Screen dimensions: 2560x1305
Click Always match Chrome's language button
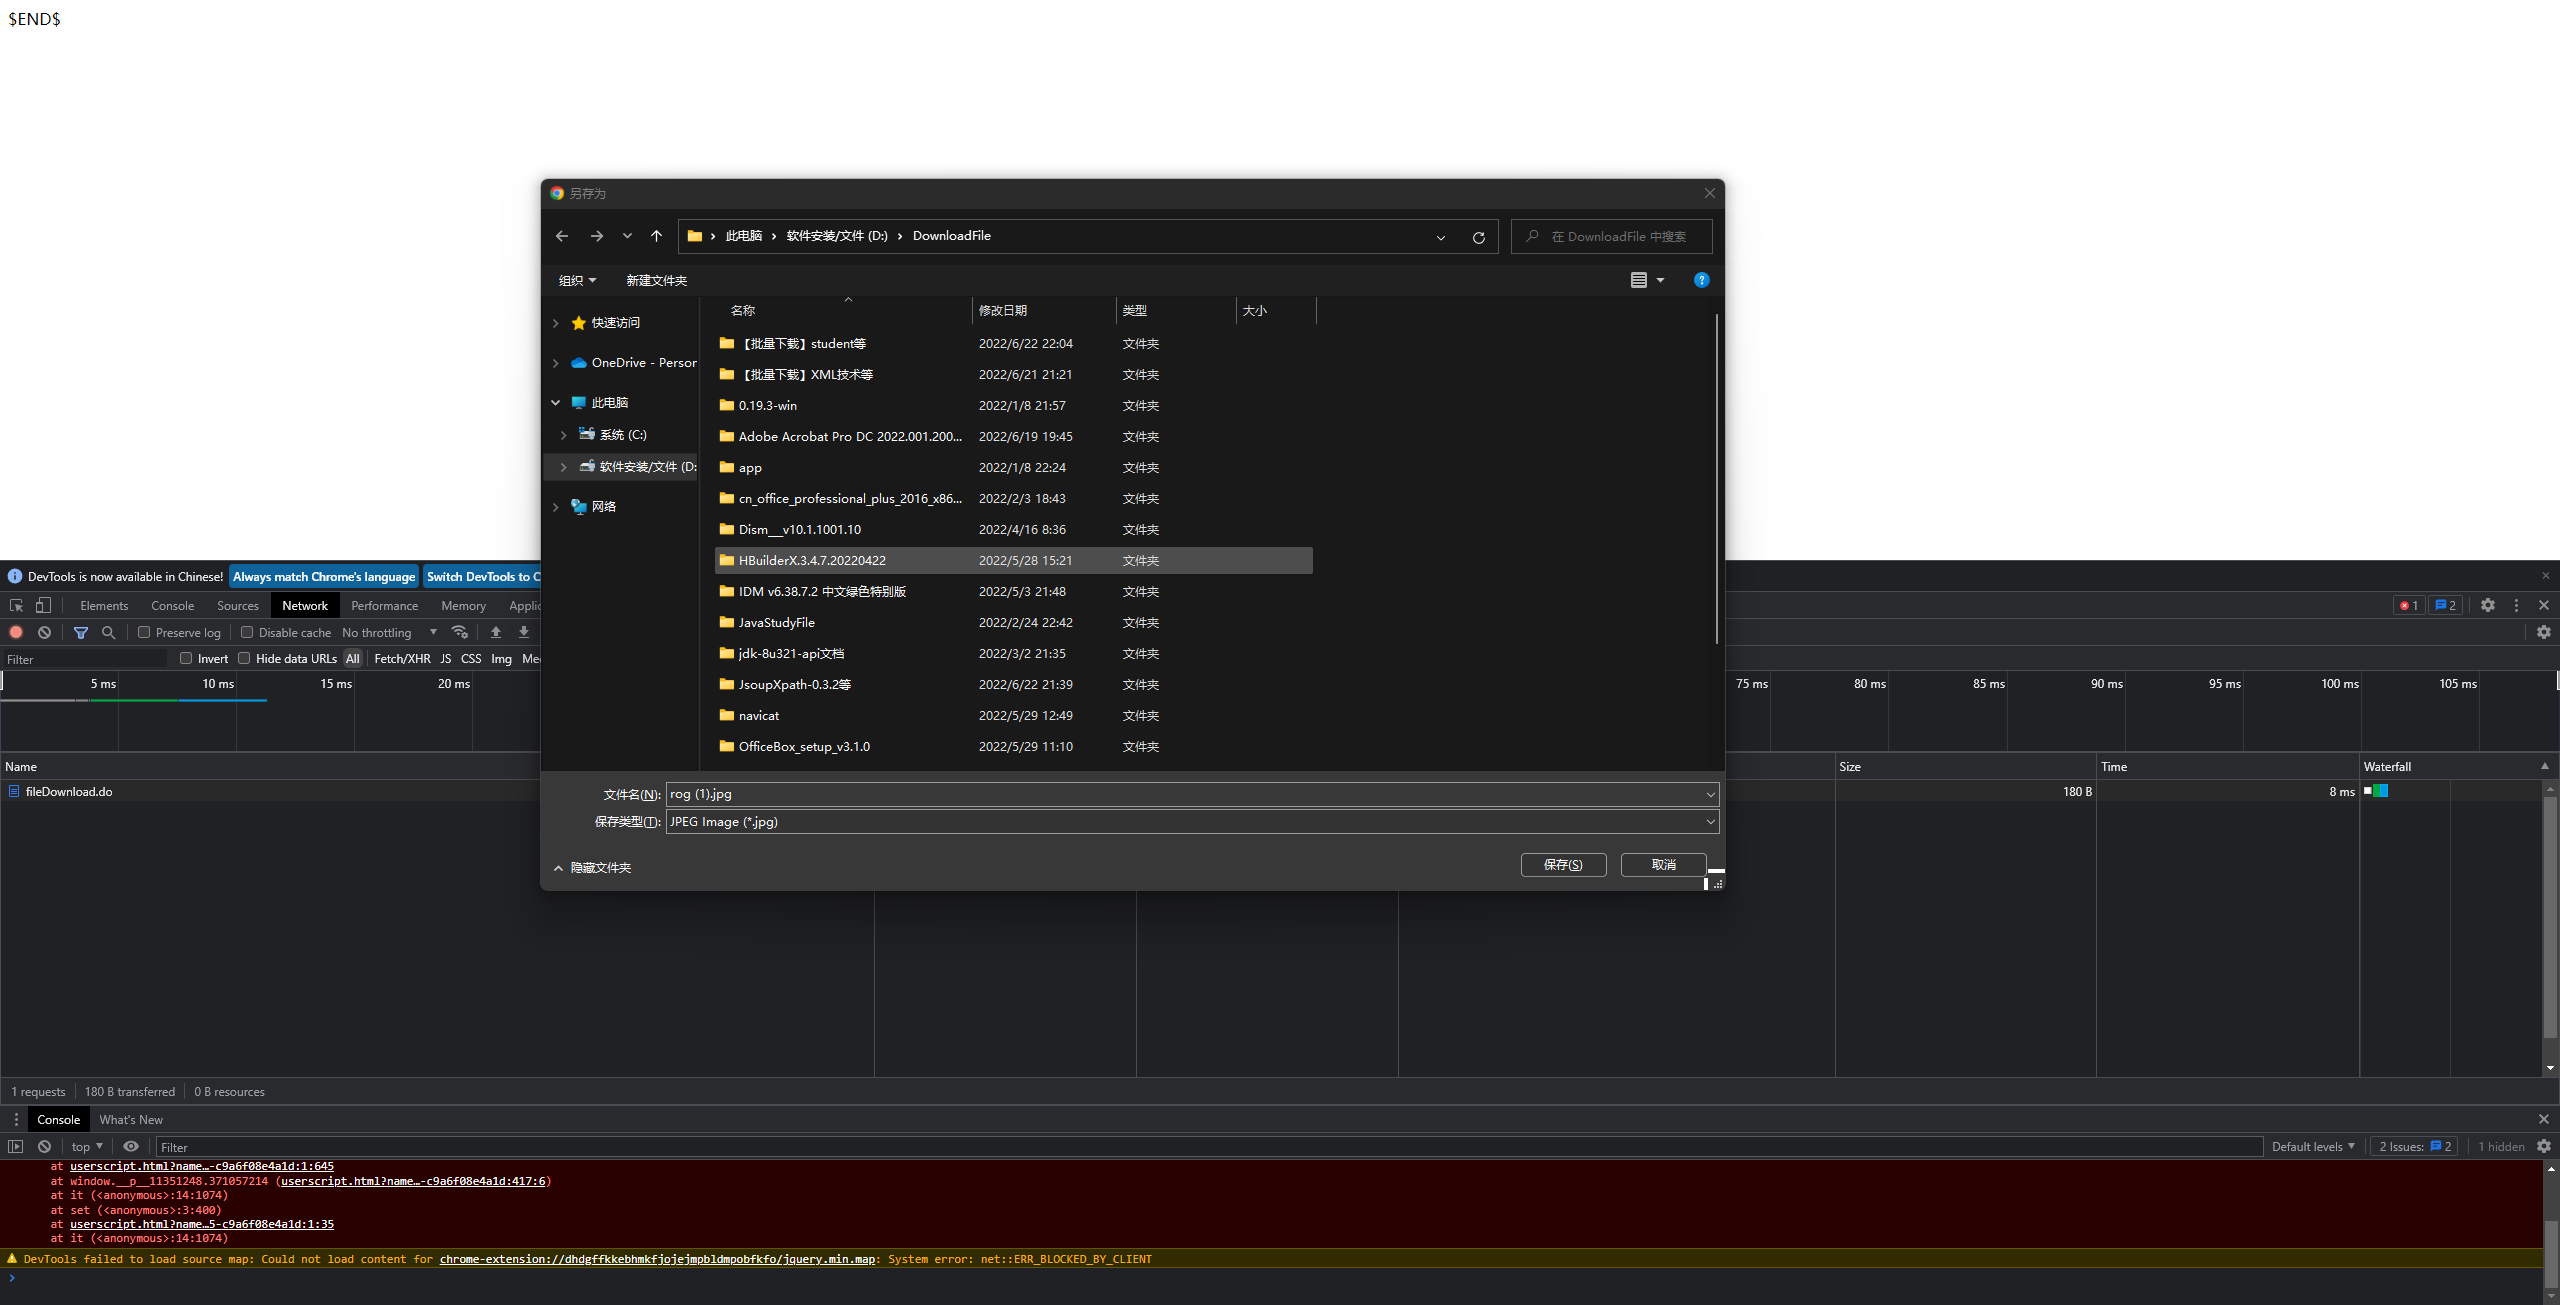pyautogui.click(x=324, y=577)
